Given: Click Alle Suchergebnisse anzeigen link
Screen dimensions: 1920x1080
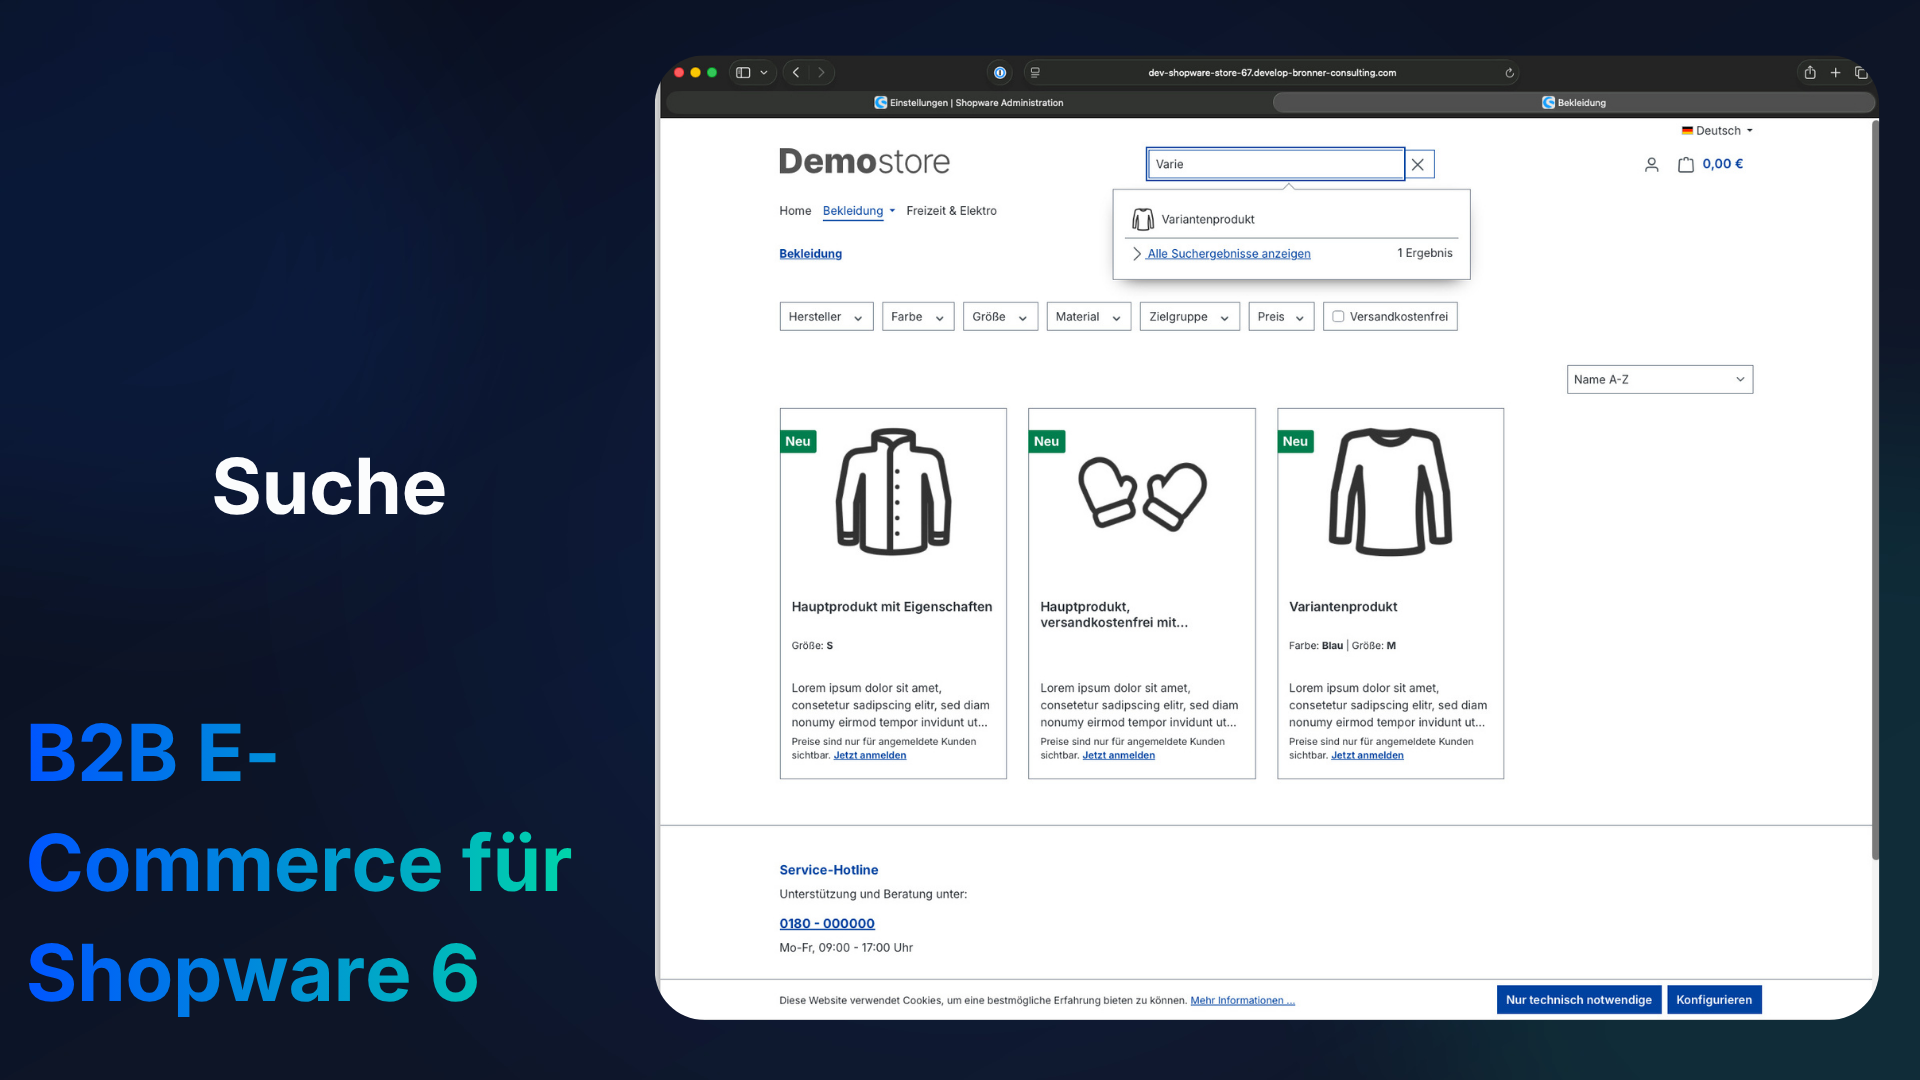Looking at the screenshot, I should click(1228, 254).
